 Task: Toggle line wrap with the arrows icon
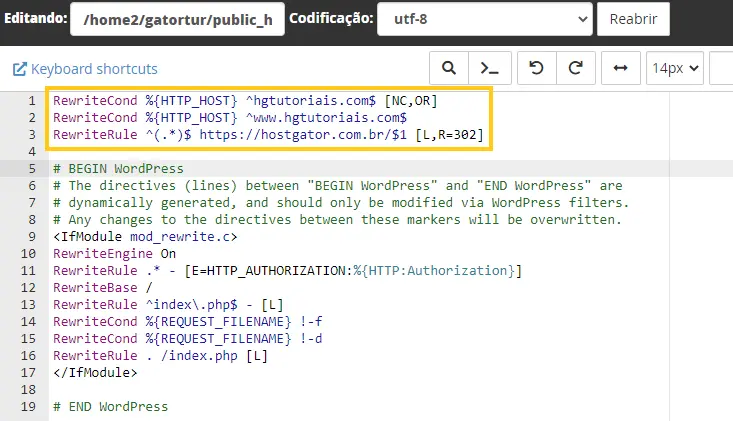pyautogui.click(x=620, y=68)
